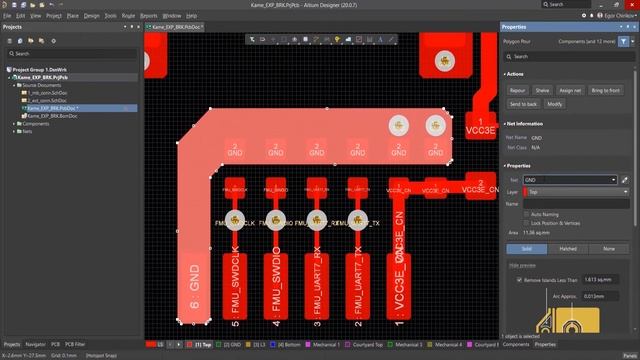This screenshot has width=640, height=360.
Task: Click the Arc Approx. value field
Action: (x=600, y=296)
